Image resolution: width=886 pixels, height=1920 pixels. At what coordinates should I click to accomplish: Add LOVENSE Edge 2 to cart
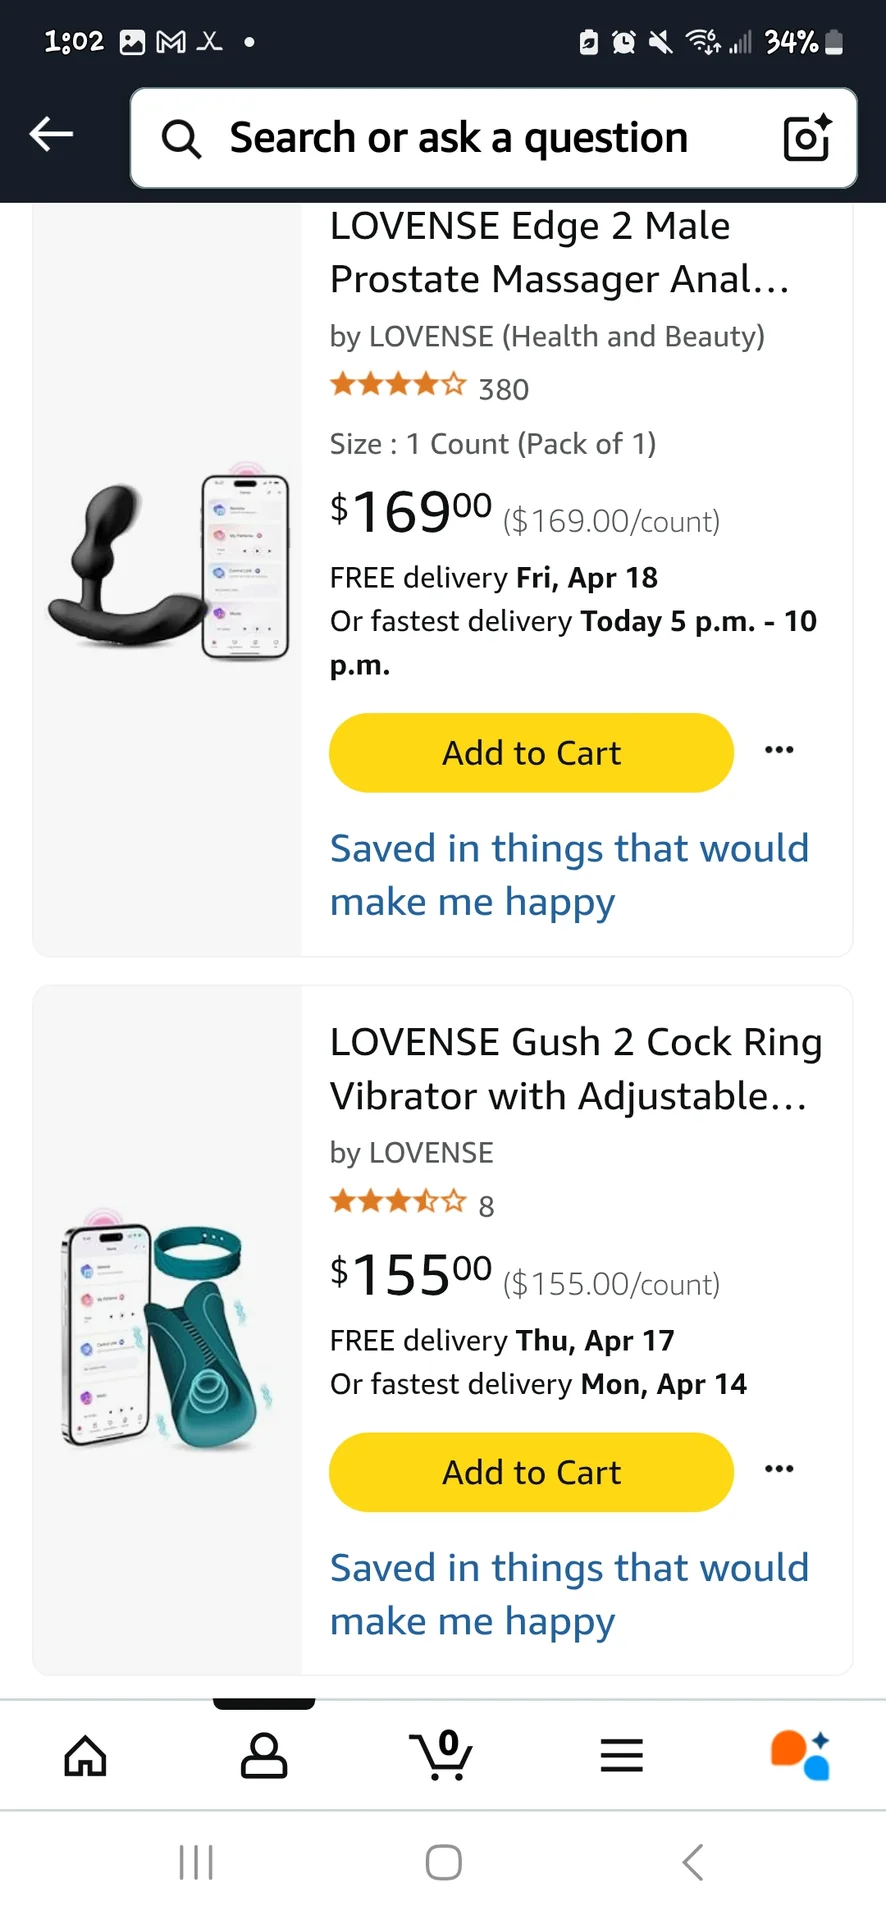click(531, 753)
